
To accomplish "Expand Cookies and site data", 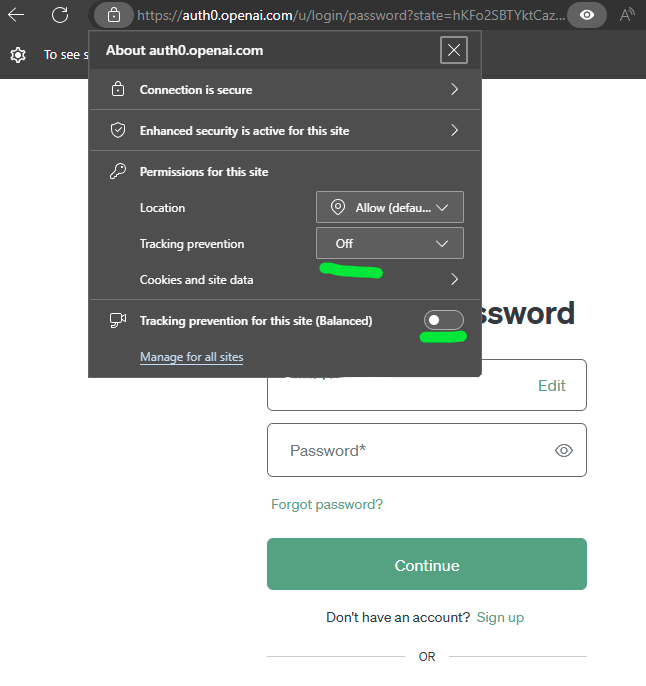I will point(299,280).
